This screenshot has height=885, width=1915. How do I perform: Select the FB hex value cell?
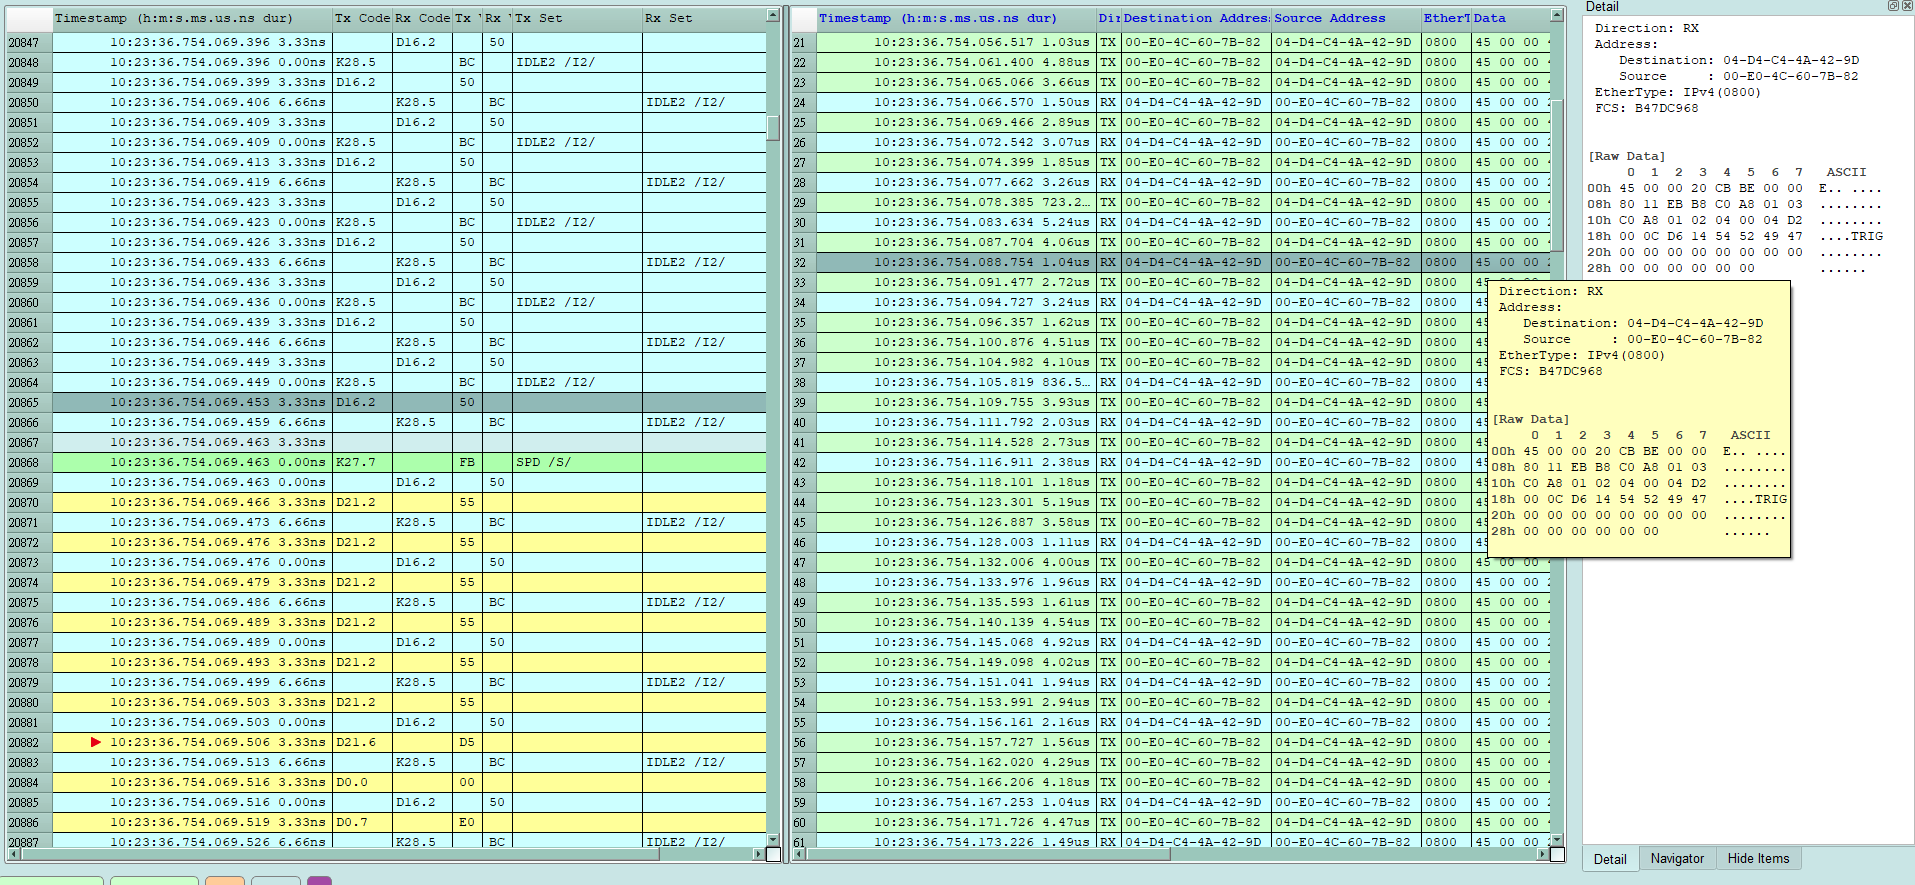tap(467, 462)
